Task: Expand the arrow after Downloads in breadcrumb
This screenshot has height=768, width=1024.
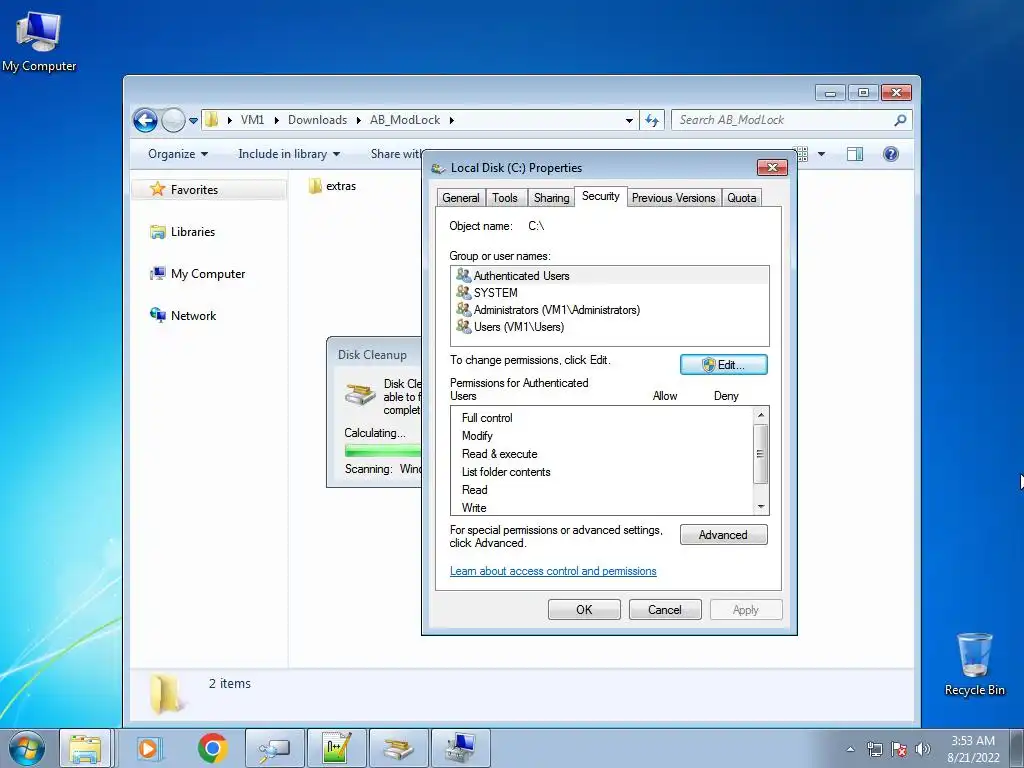Action: click(359, 120)
